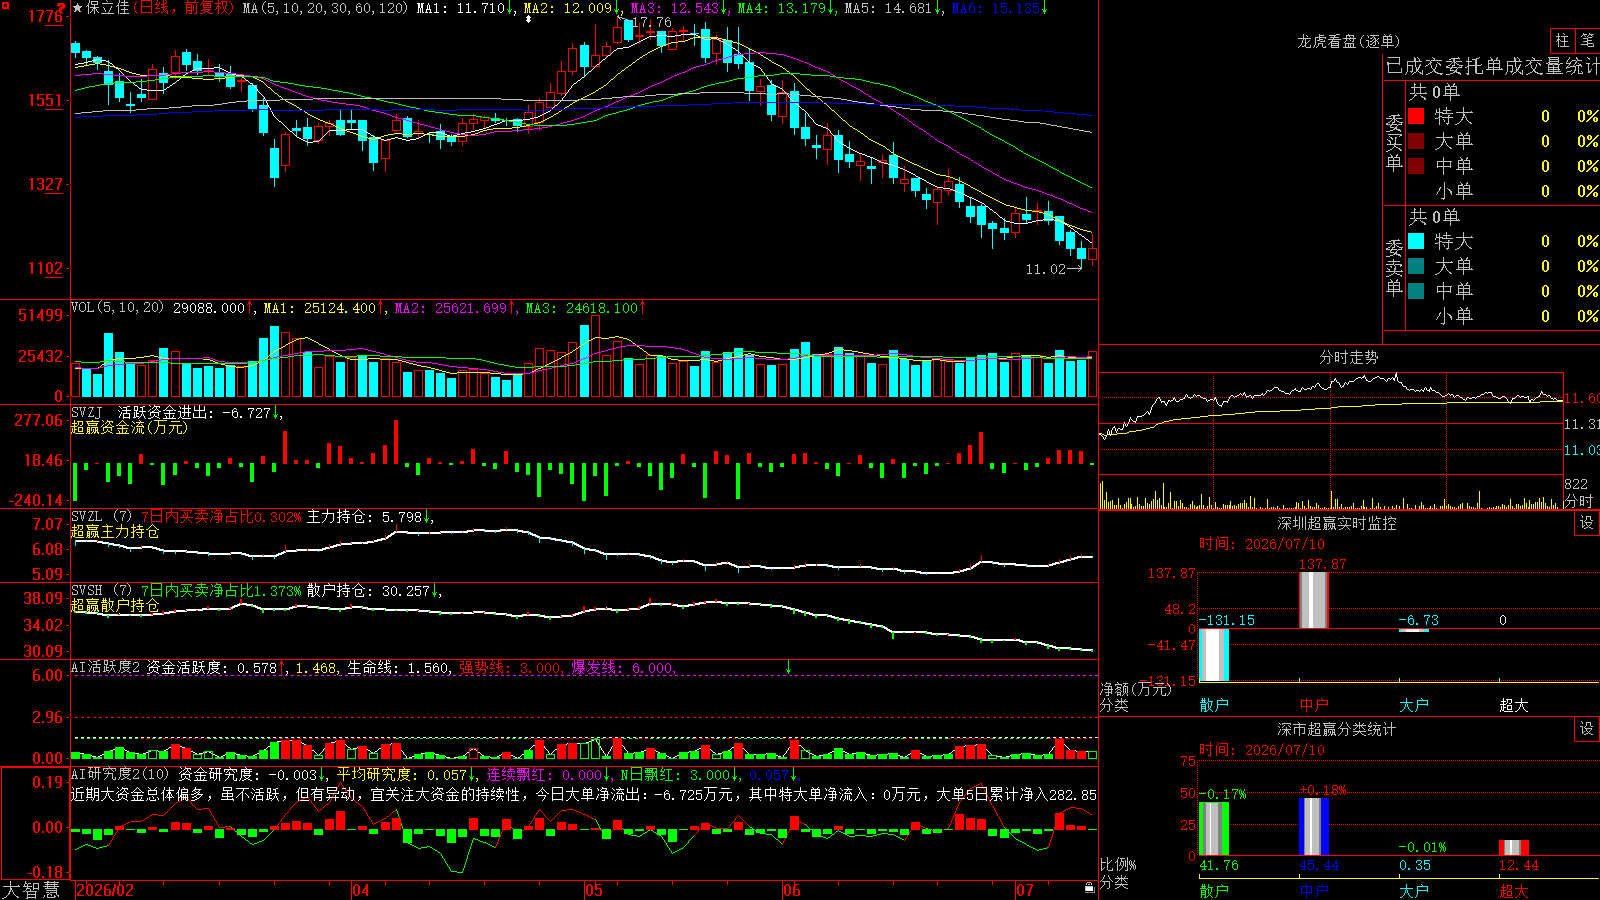The image size is (1600, 900).
Task: Click the 11.02 low price annotation
Action: (x=1046, y=269)
